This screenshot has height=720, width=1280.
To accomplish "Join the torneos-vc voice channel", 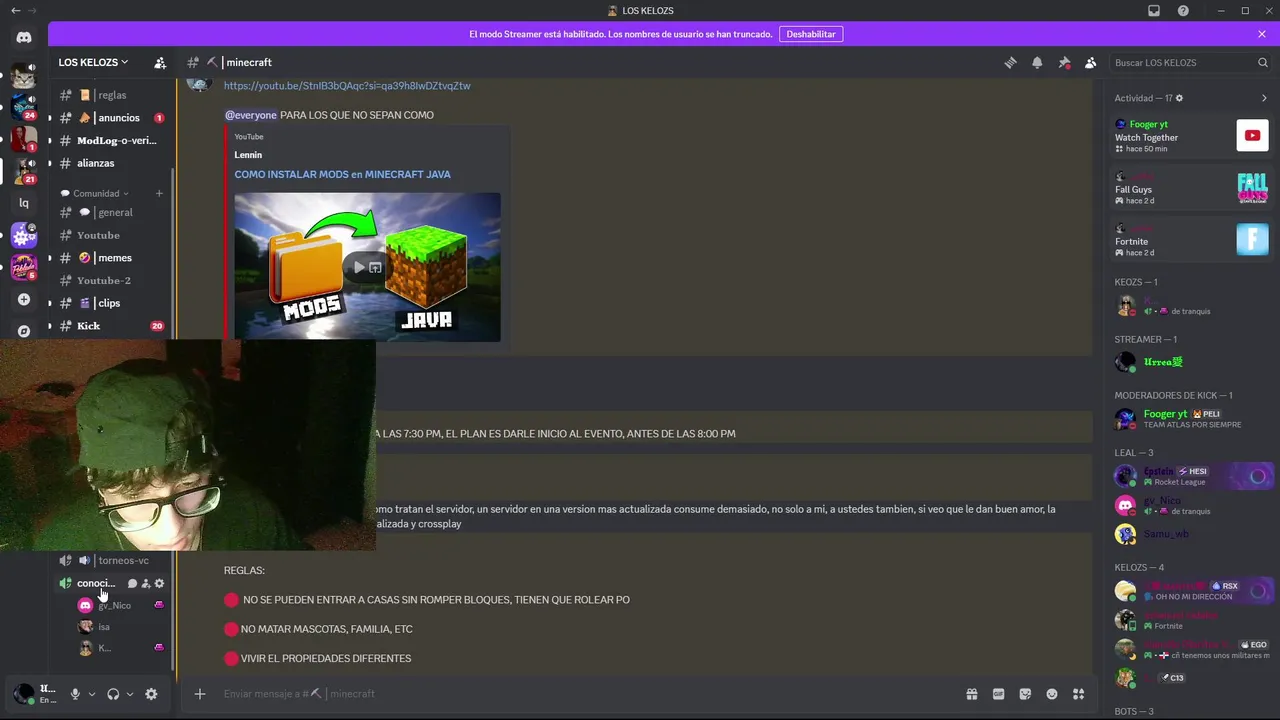I will pyautogui.click(x=112, y=560).
